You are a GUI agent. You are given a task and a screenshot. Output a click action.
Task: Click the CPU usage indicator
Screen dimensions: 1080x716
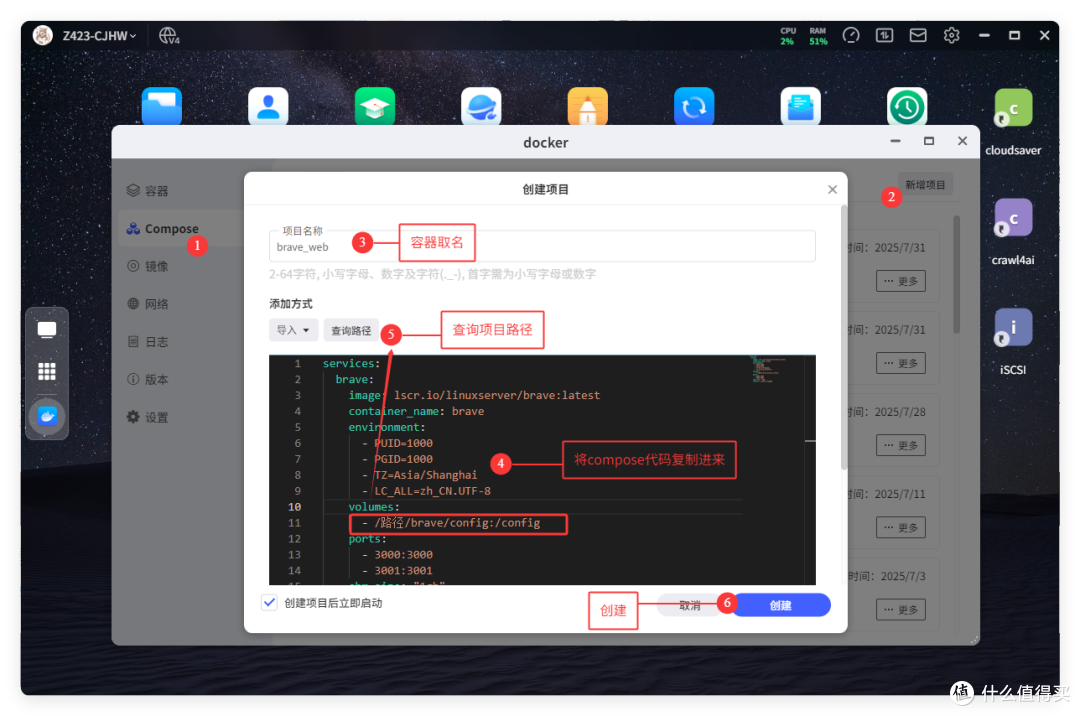pyautogui.click(x=788, y=36)
